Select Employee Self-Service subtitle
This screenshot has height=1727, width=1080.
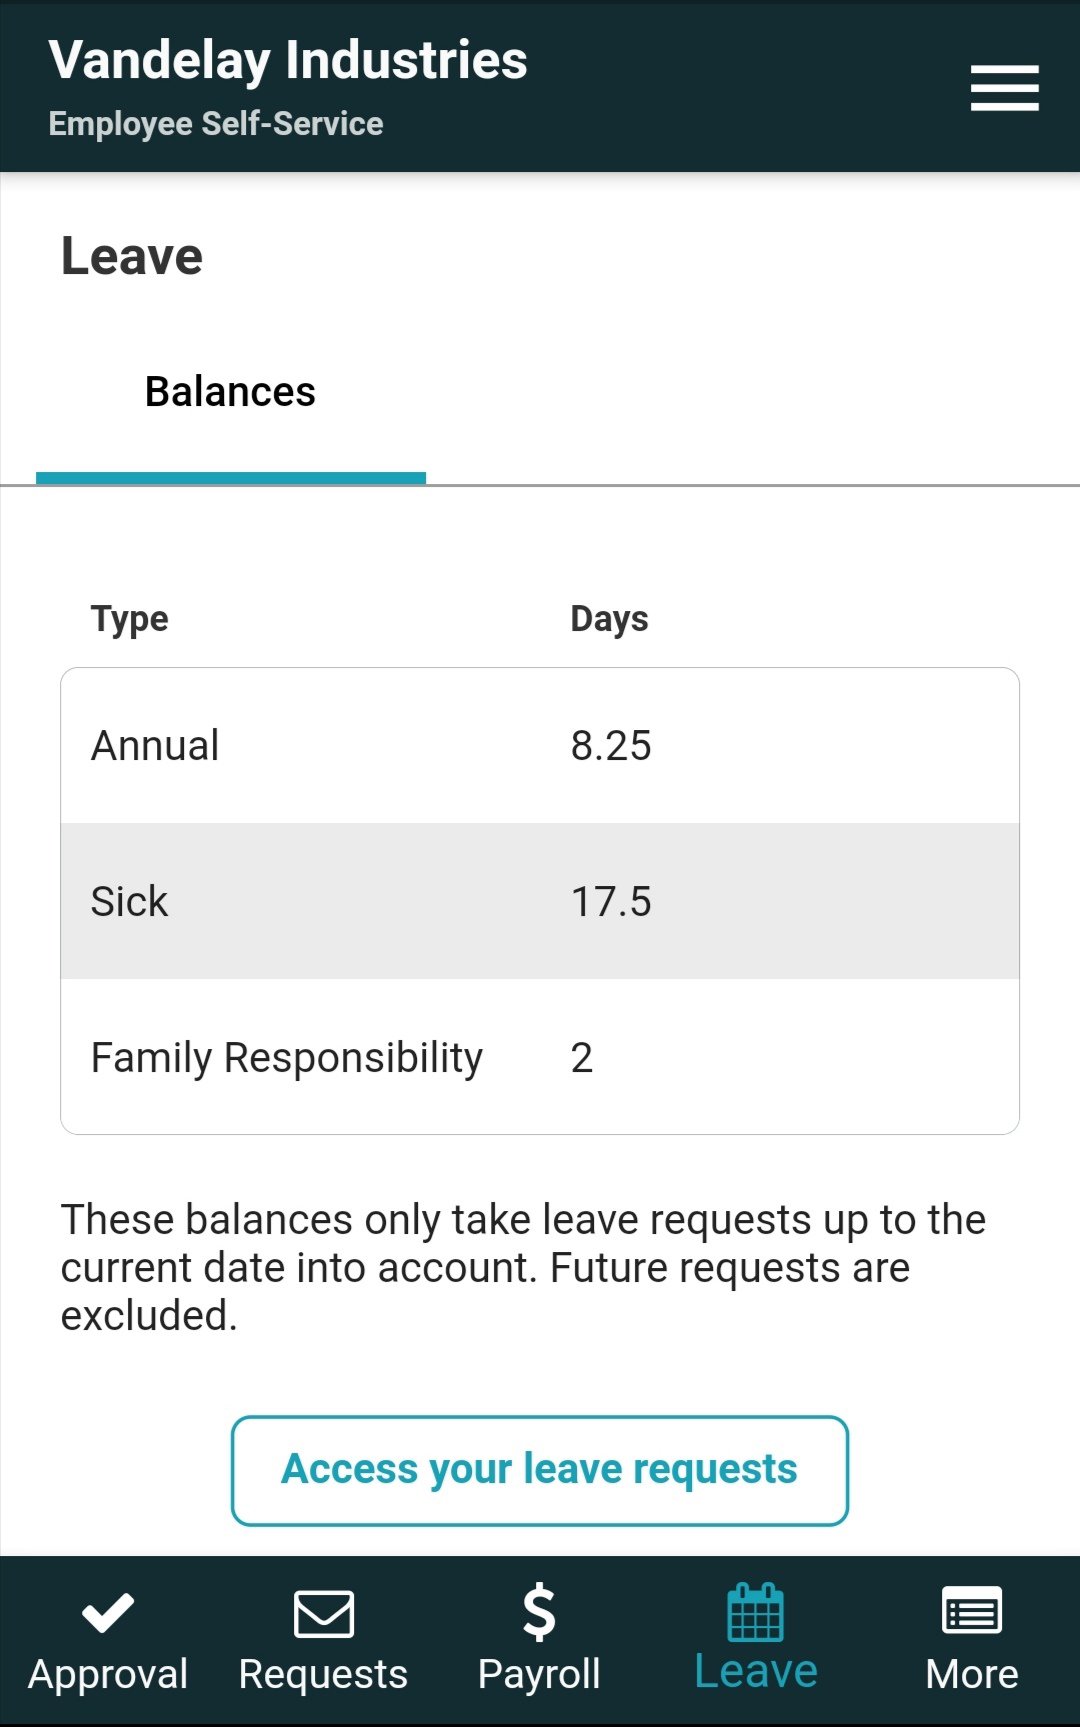pyautogui.click(x=215, y=123)
